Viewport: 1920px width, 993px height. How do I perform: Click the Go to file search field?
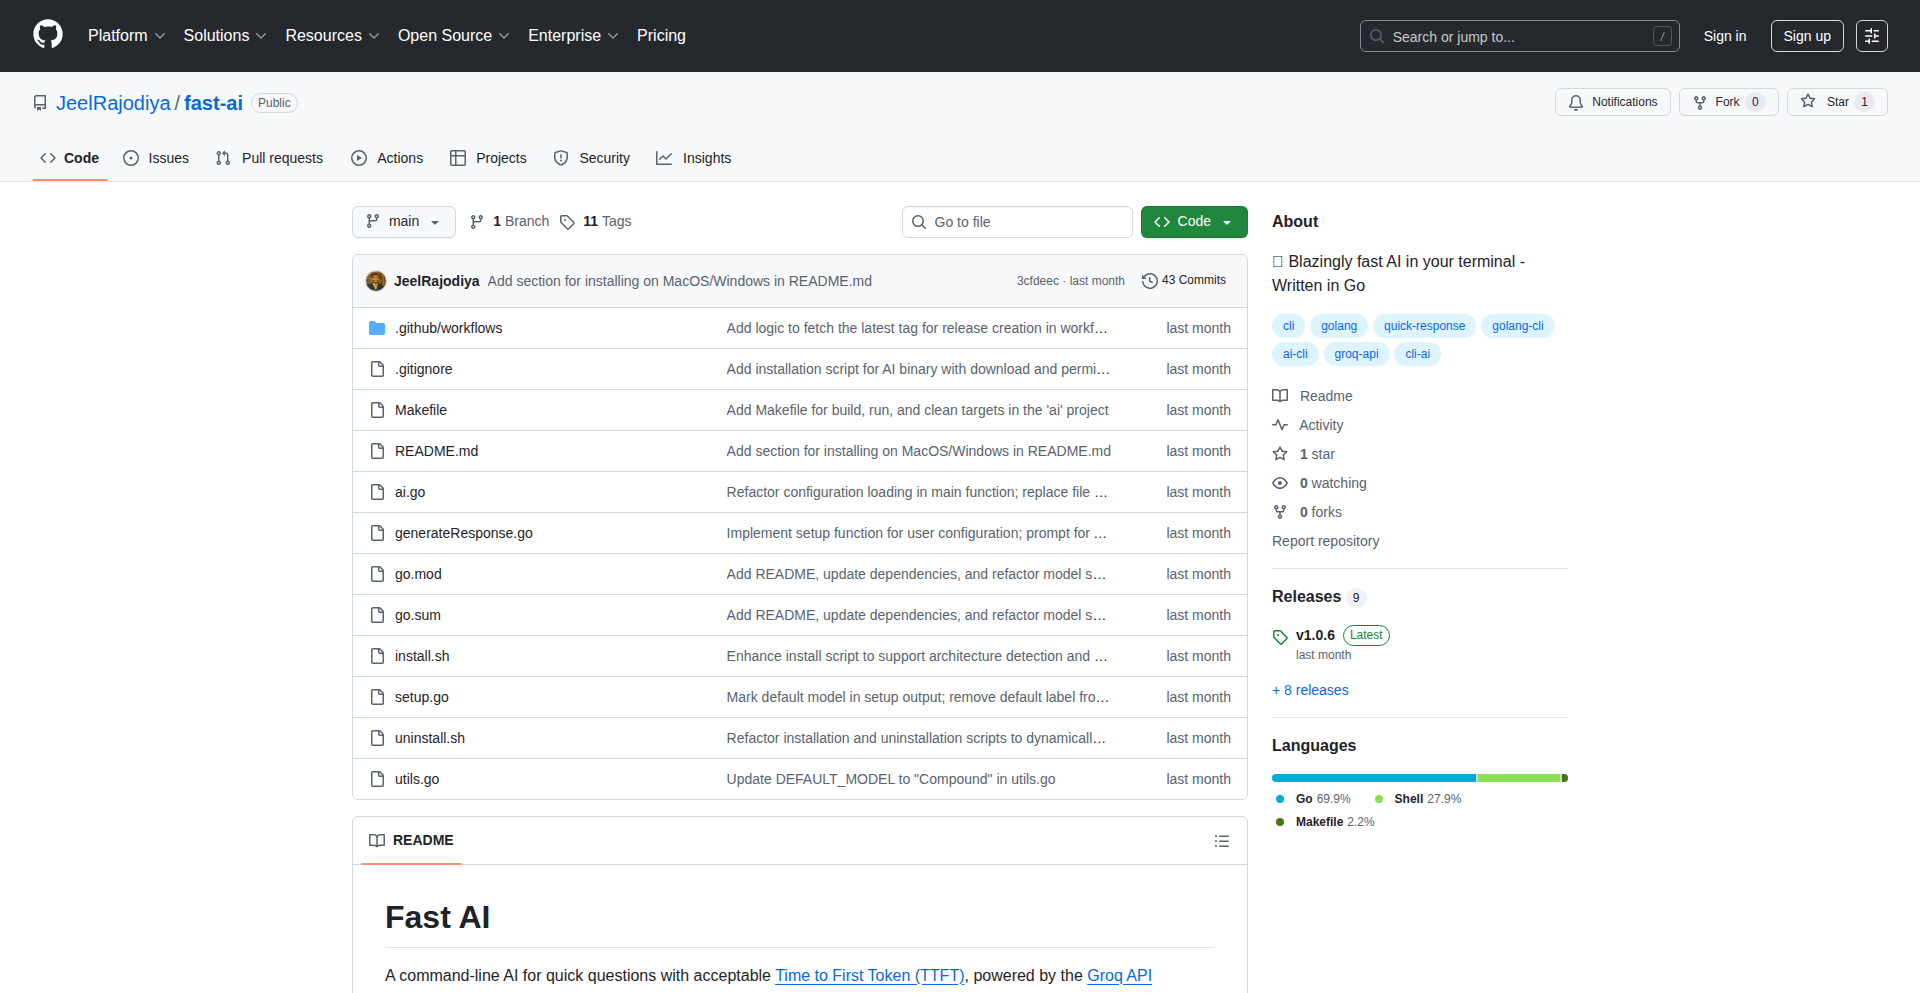pos(1017,222)
